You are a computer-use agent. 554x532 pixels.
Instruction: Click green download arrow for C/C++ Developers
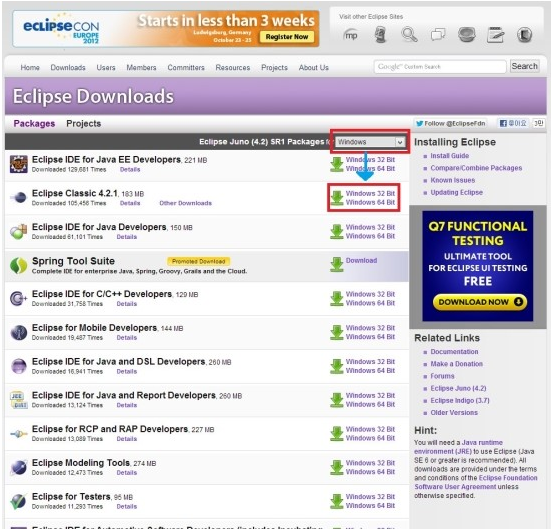pyautogui.click(x=337, y=298)
